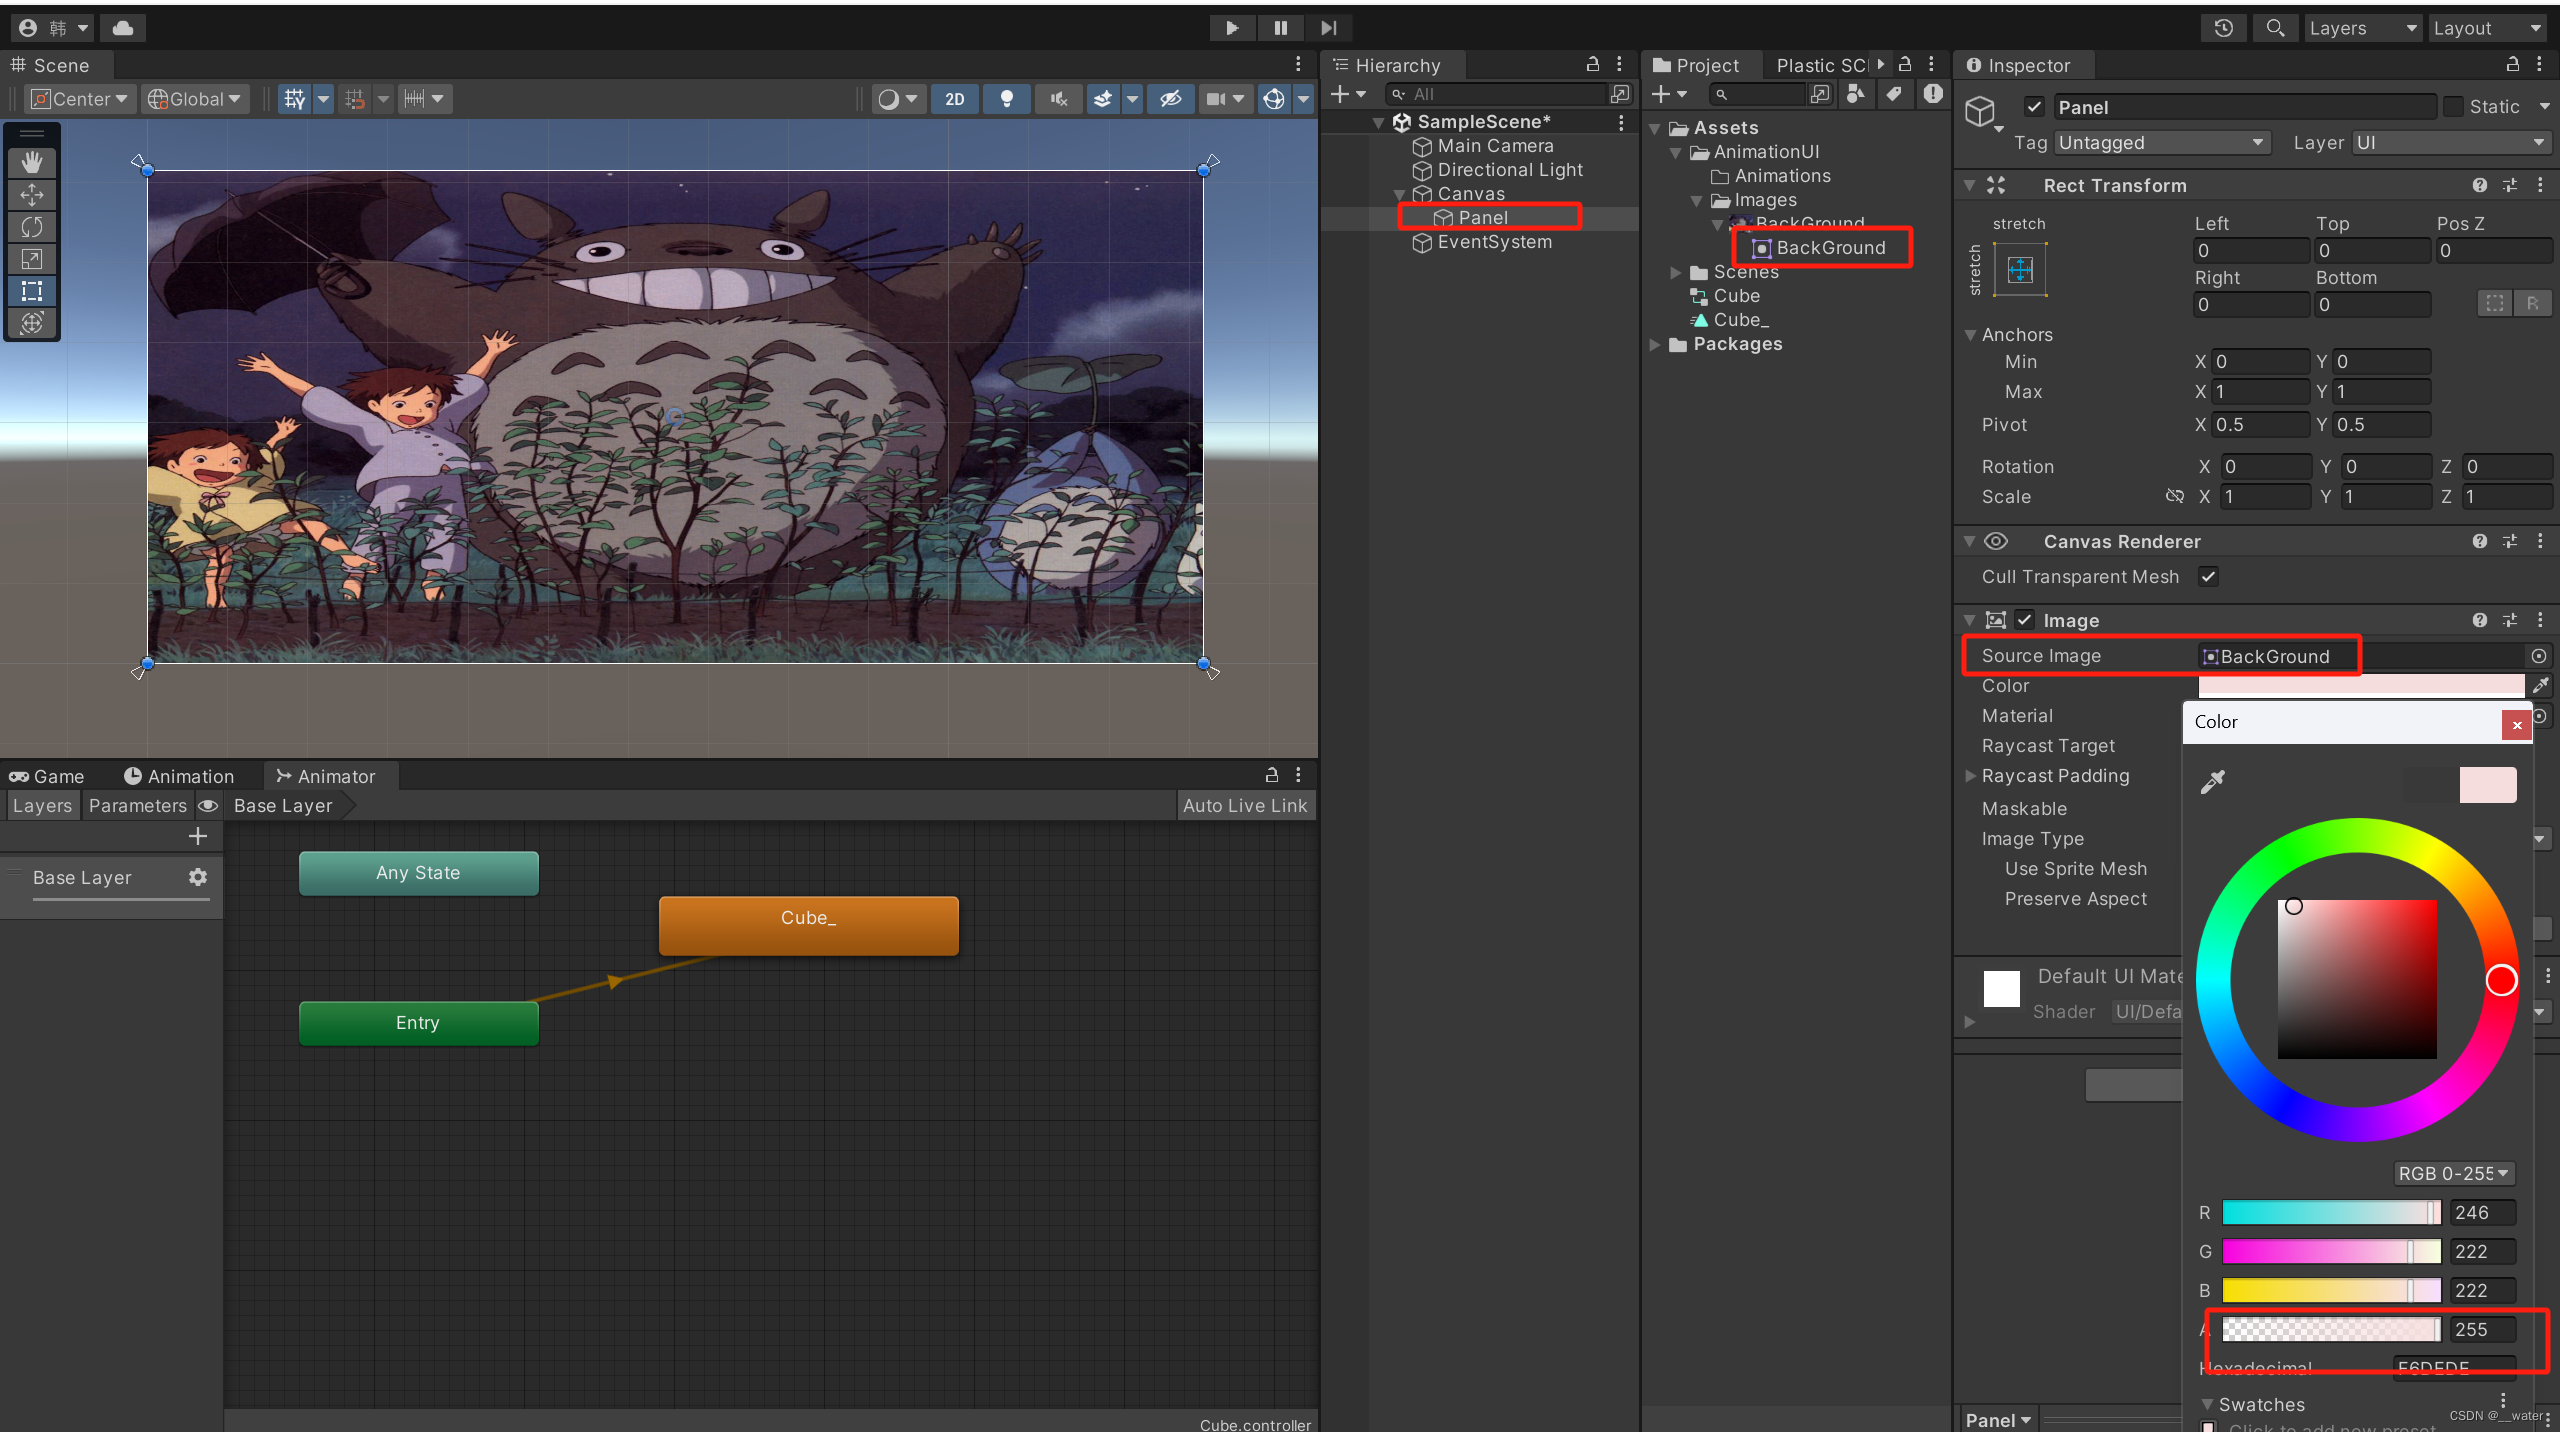
Task: Expand Raycast Padding section
Action: 1970,776
